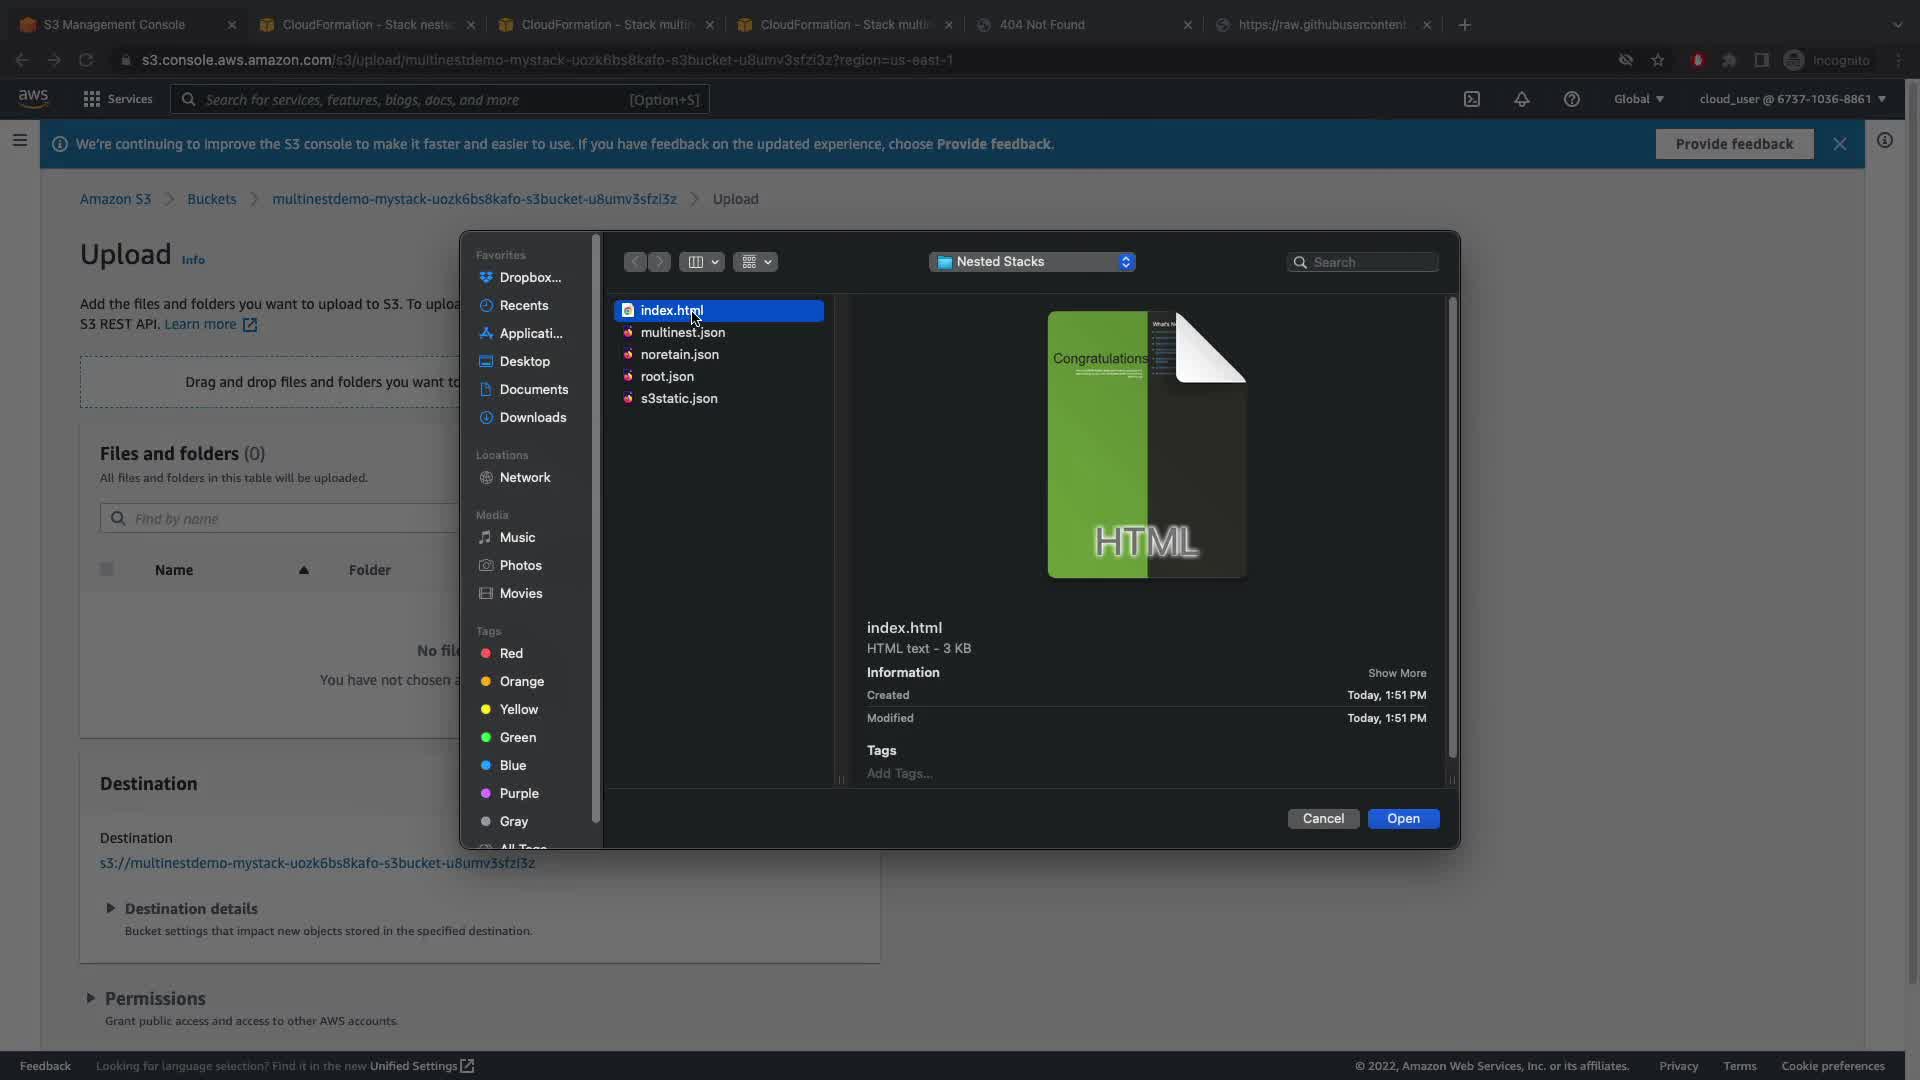Click the AWS logo home icon
This screenshot has width=1920, height=1080.
coord(33,98)
